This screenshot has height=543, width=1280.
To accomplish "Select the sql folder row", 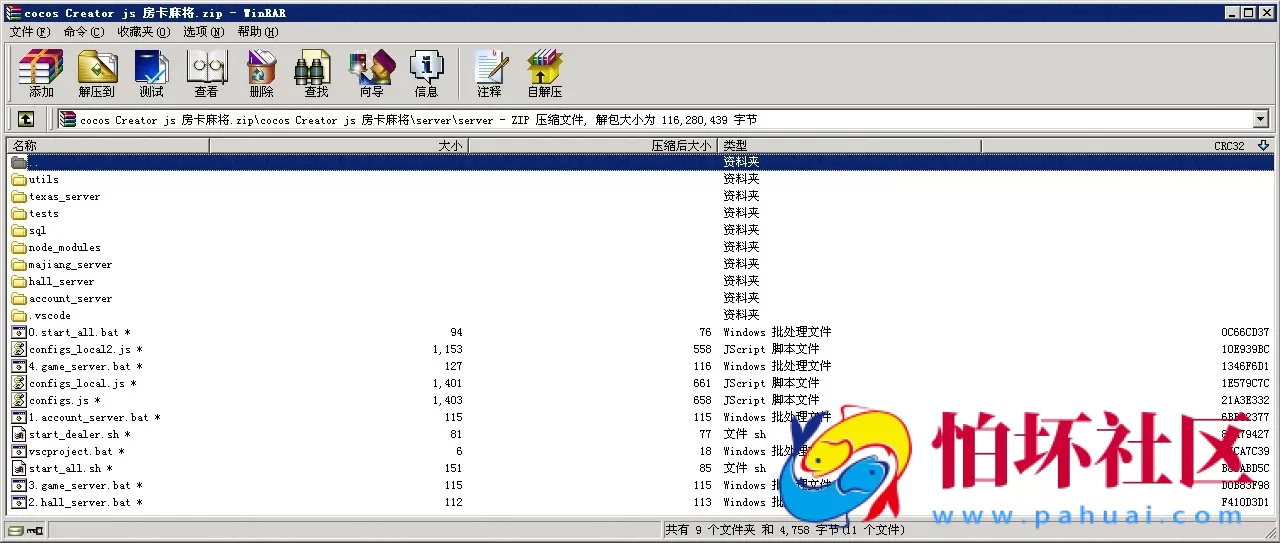I will (x=640, y=230).
